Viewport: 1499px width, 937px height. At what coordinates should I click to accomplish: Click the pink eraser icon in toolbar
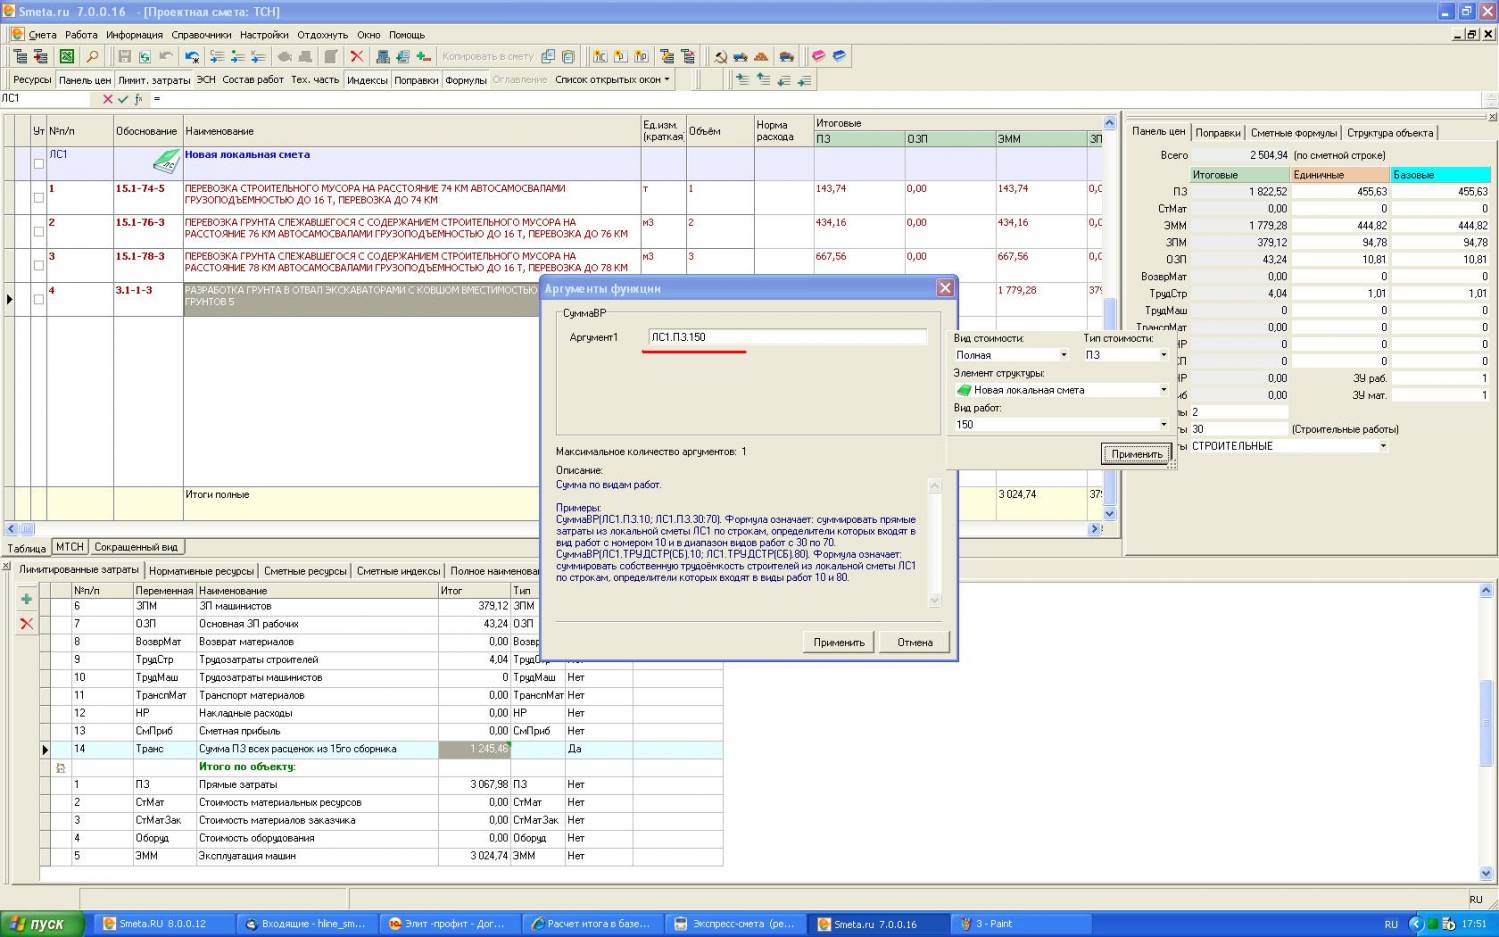click(x=818, y=57)
